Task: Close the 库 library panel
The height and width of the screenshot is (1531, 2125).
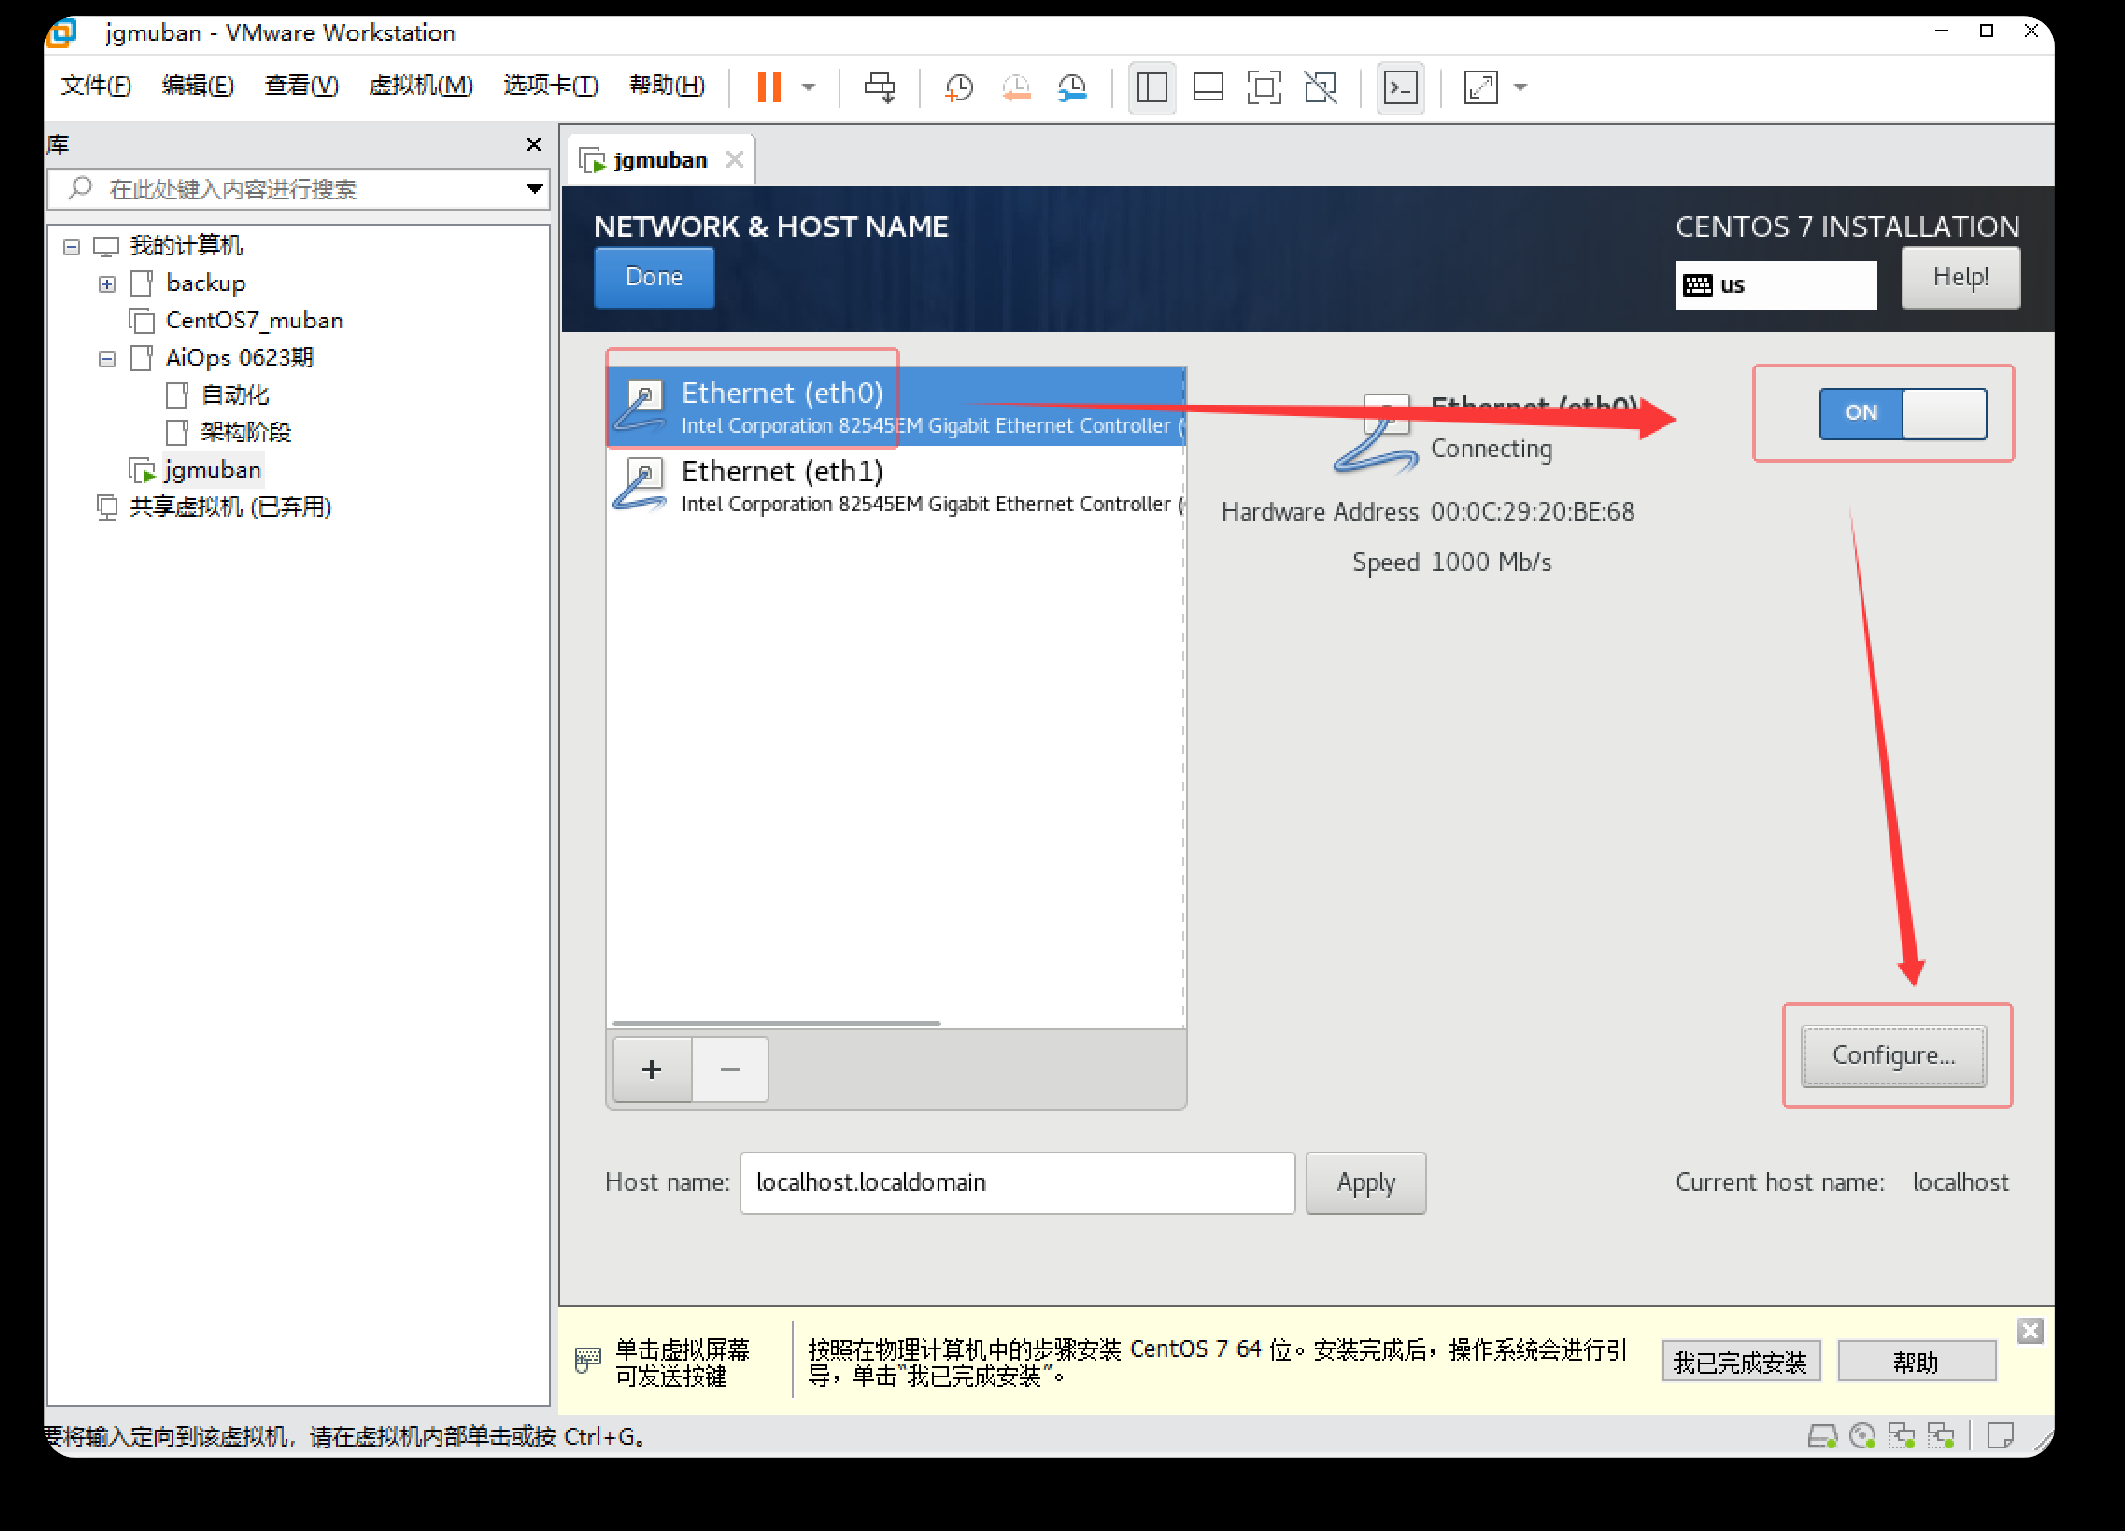Action: click(x=534, y=145)
